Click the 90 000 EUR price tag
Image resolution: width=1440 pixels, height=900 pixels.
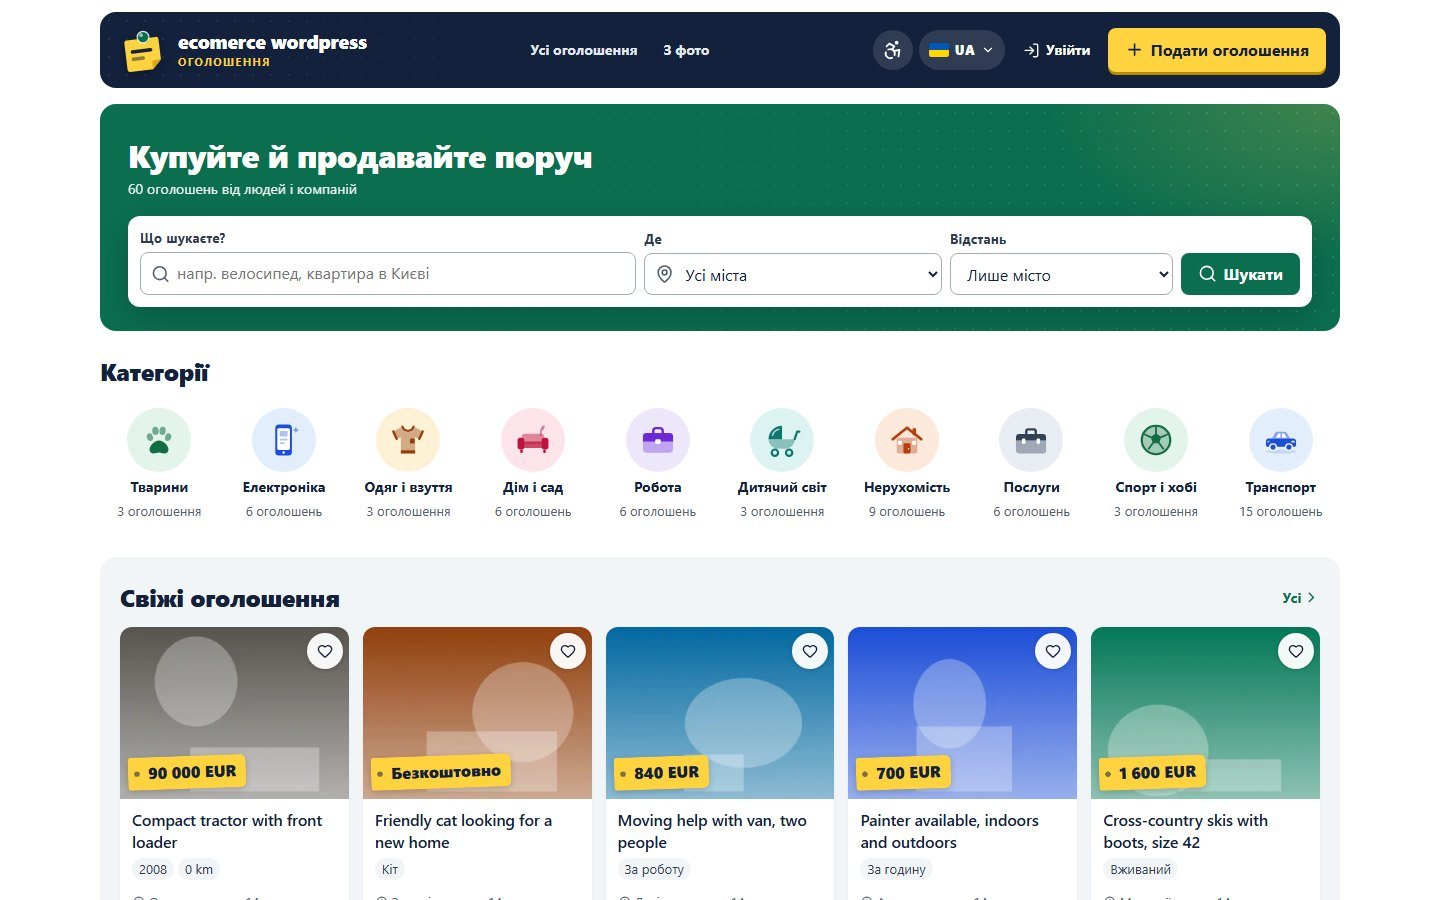click(187, 772)
